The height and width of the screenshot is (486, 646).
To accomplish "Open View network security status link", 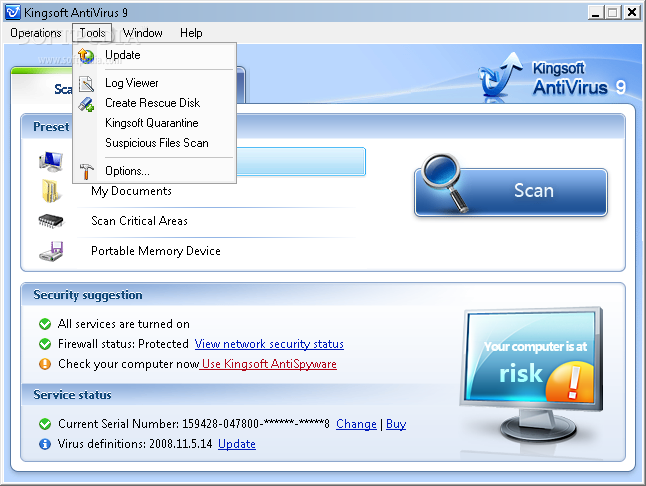I will pyautogui.click(x=269, y=344).
